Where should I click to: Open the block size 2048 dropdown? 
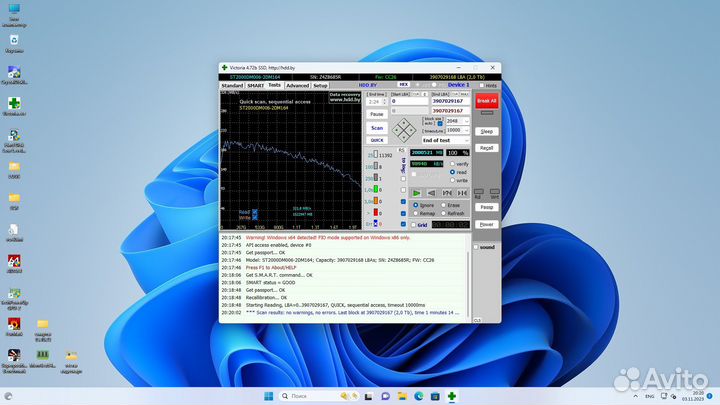[457, 121]
